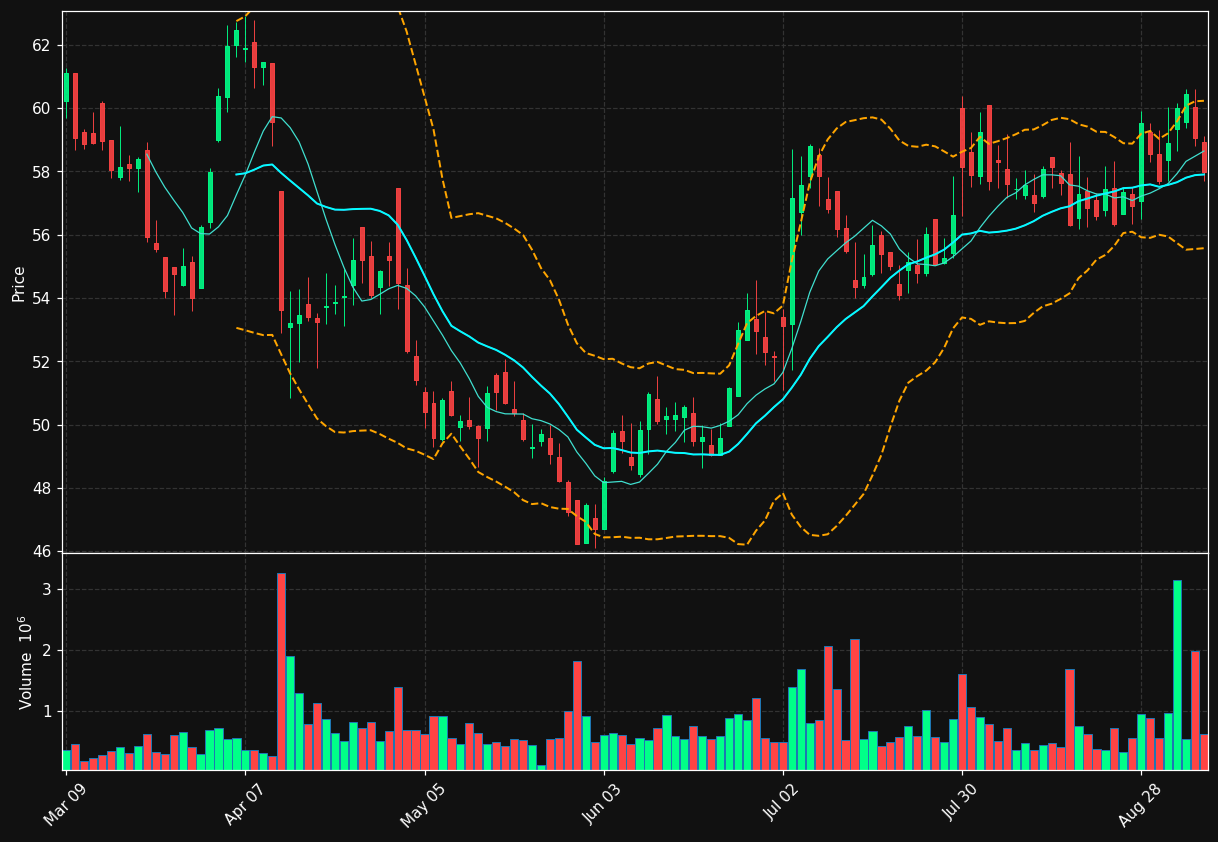Click the 48 price axis label
This screenshot has height=842, width=1218.
[x=42, y=489]
